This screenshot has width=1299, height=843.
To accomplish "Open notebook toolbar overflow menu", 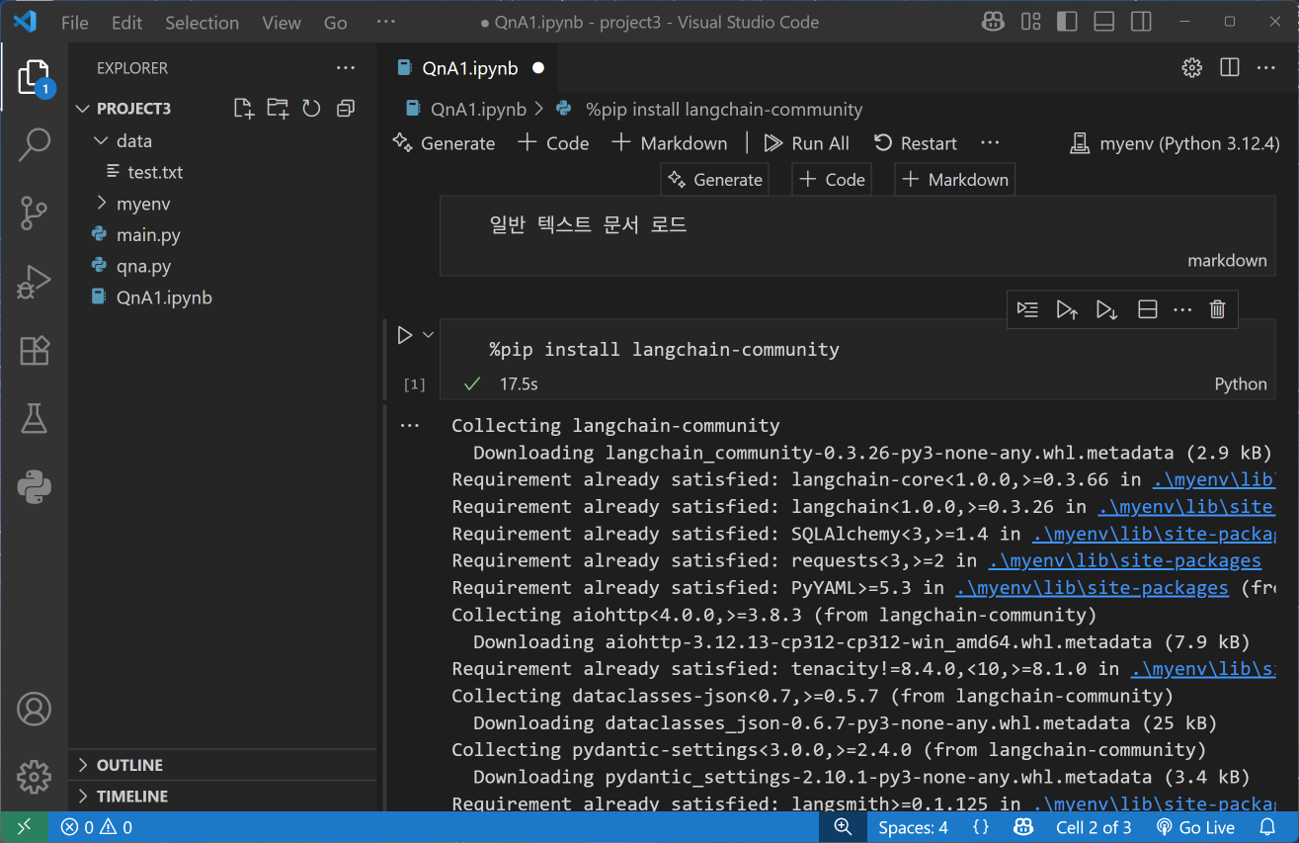I will pos(990,143).
